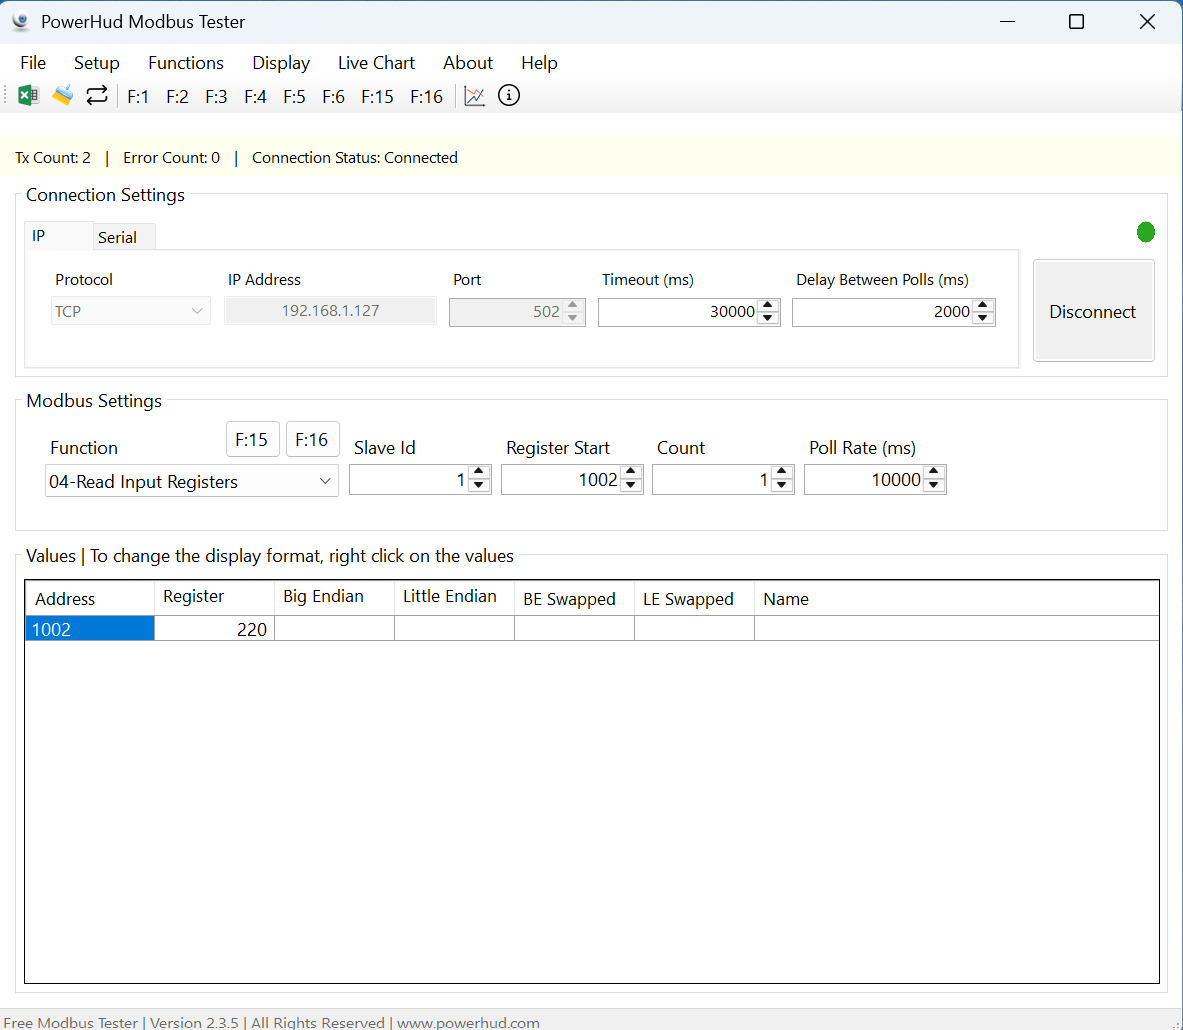This screenshot has width=1183, height=1030.
Task: Switch to the Serial tab
Action: 118,237
